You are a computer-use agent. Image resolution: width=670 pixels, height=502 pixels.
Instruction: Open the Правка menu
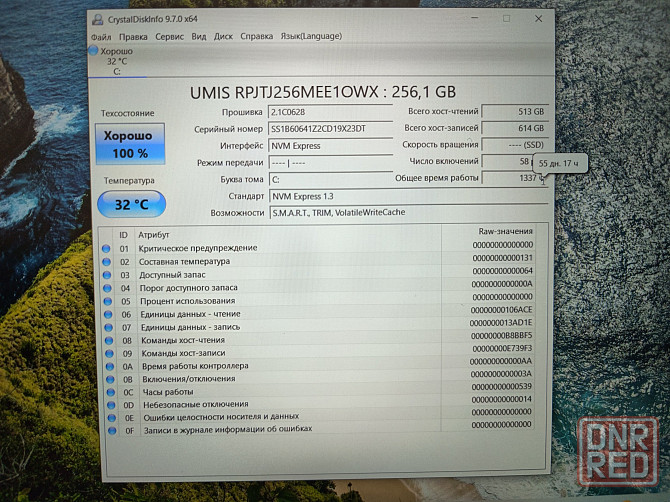133,37
